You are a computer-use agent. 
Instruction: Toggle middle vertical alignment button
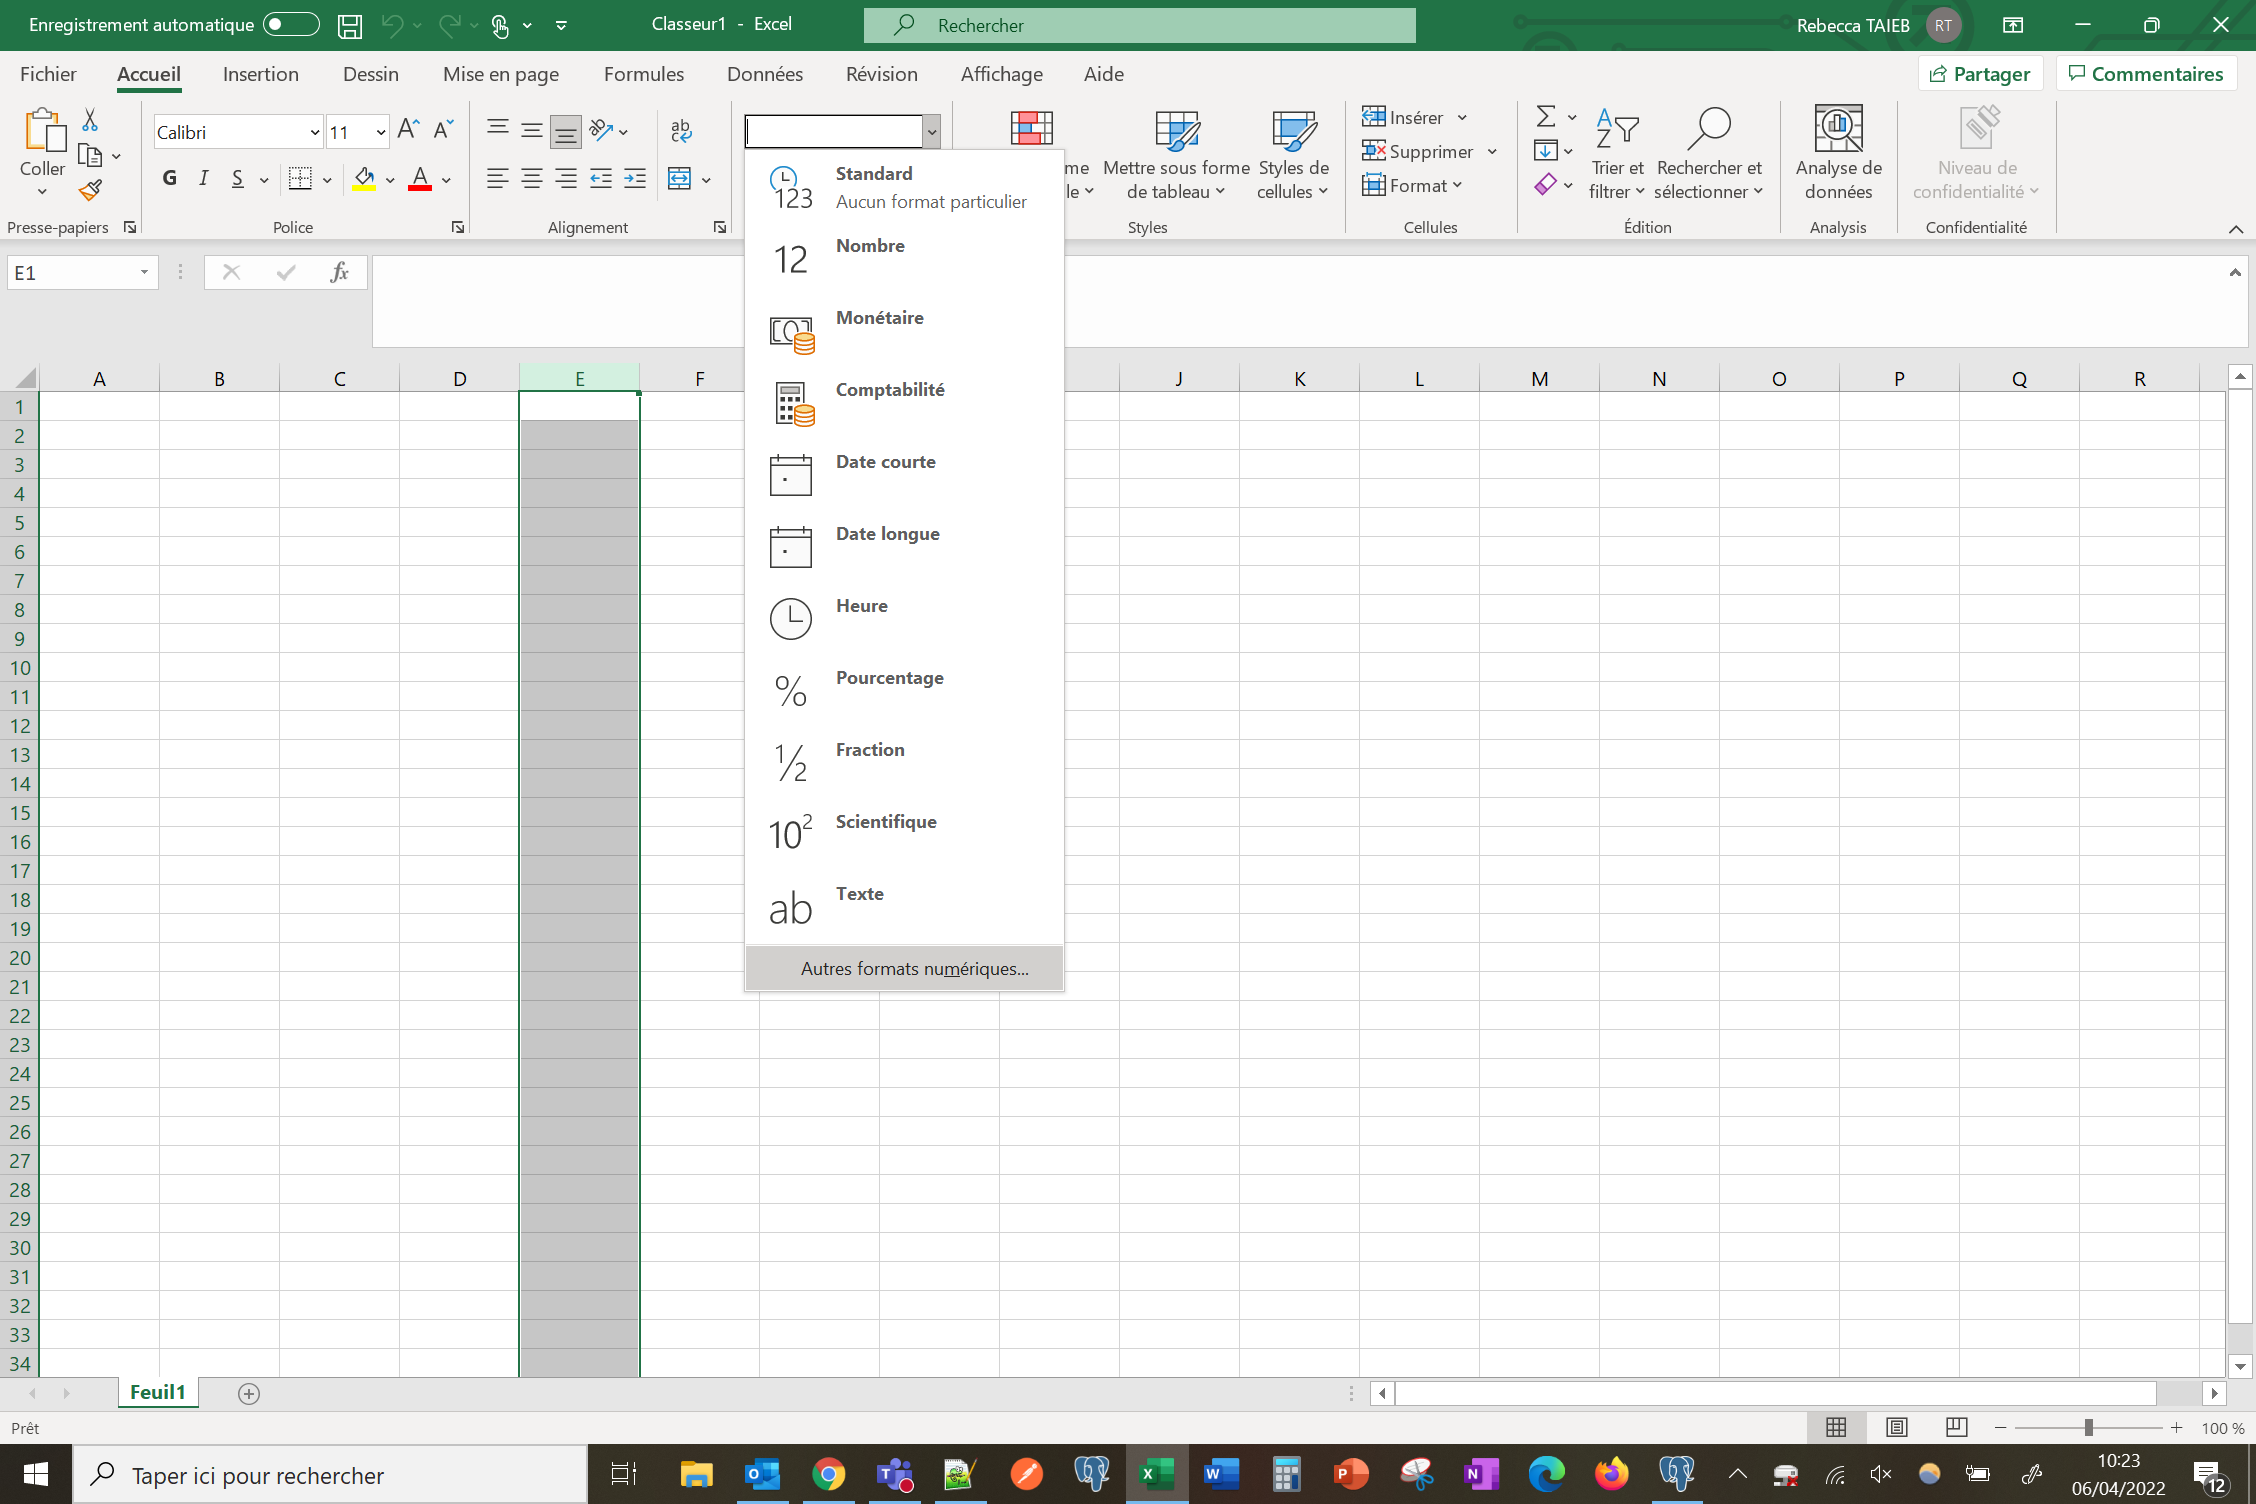click(x=532, y=130)
